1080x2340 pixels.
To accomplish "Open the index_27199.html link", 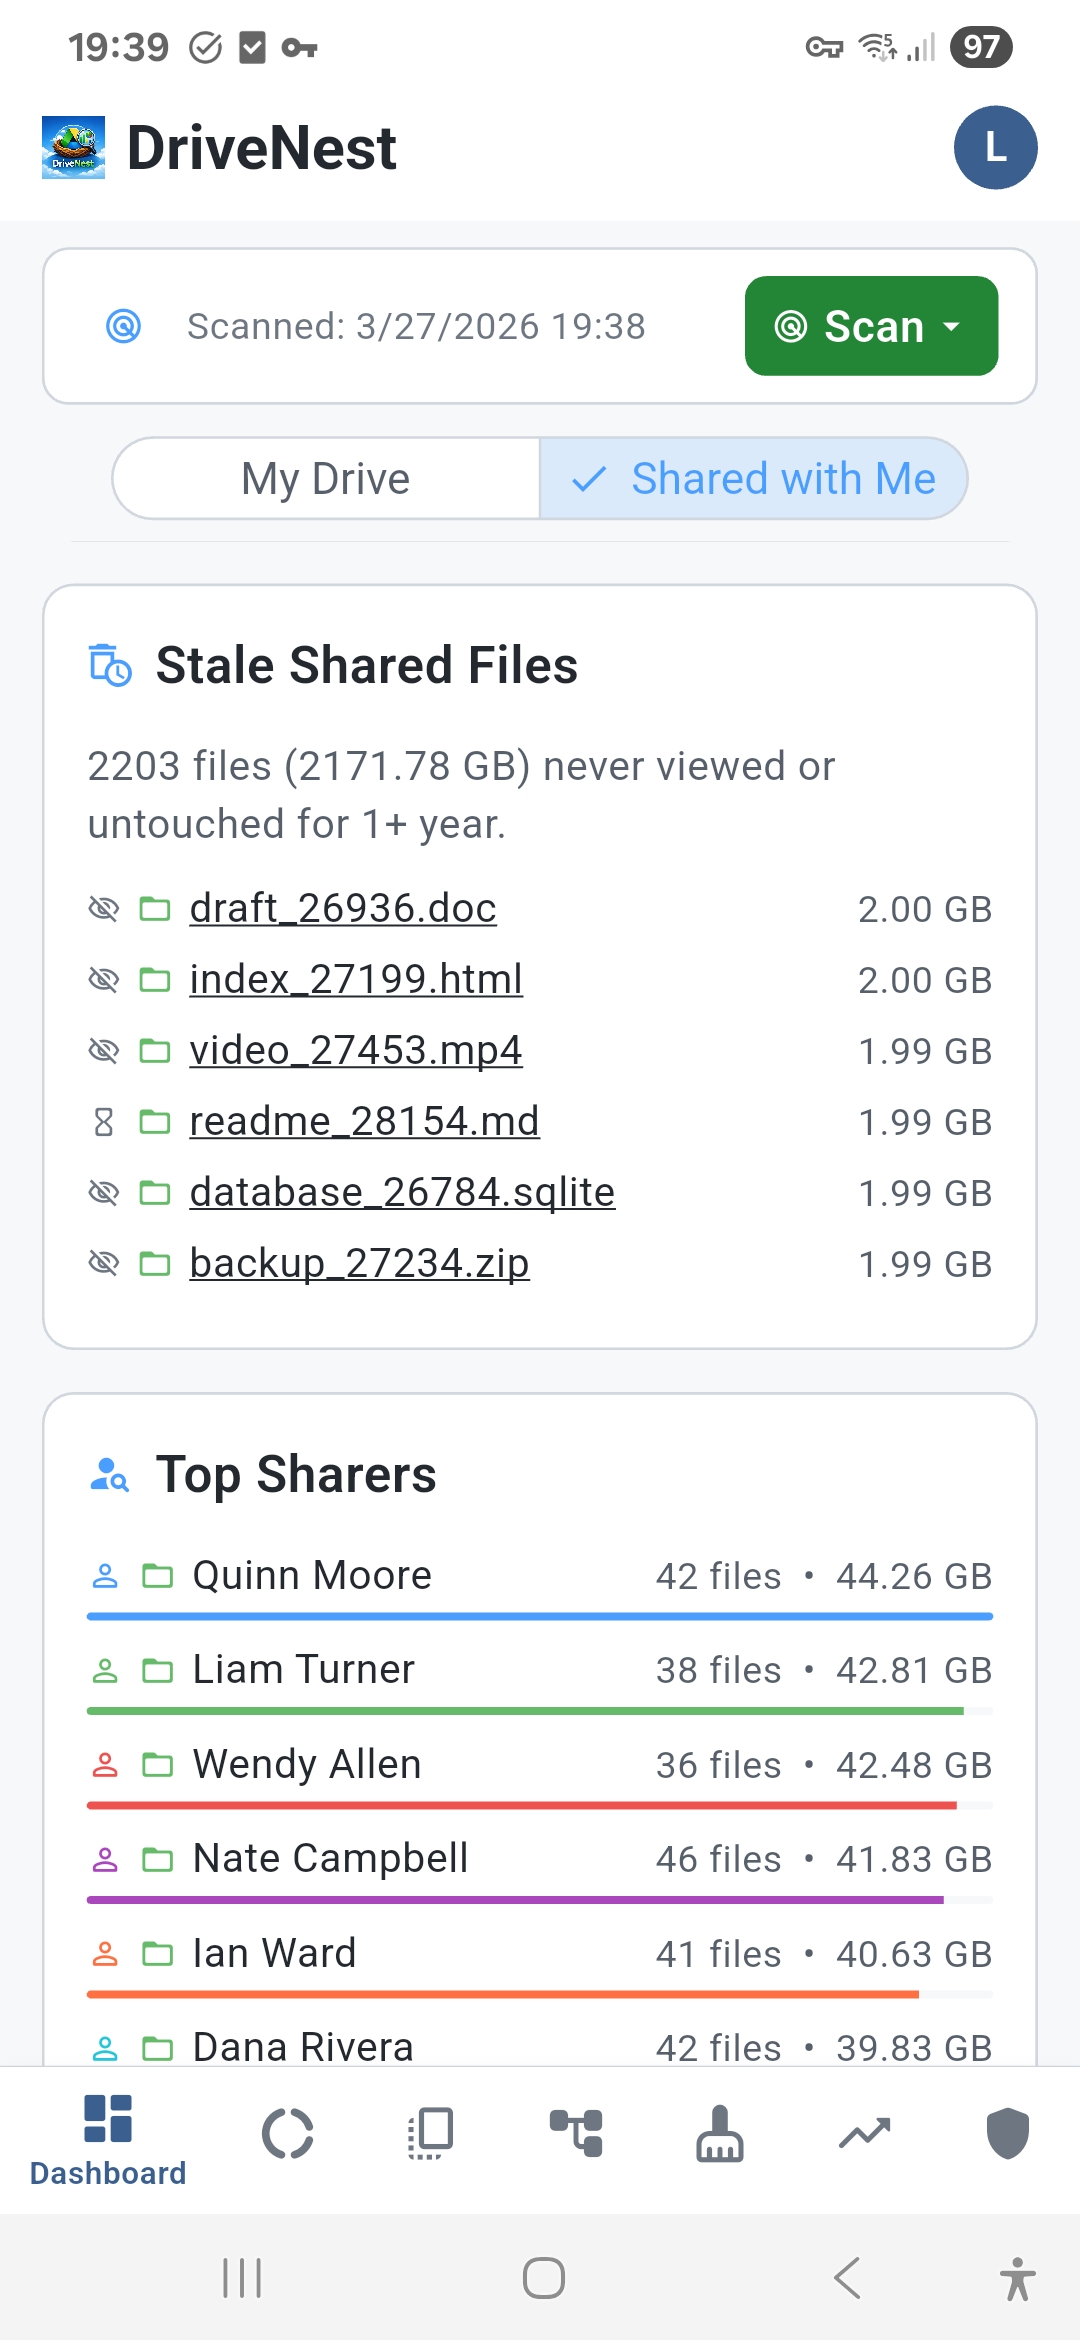I will tap(356, 980).
